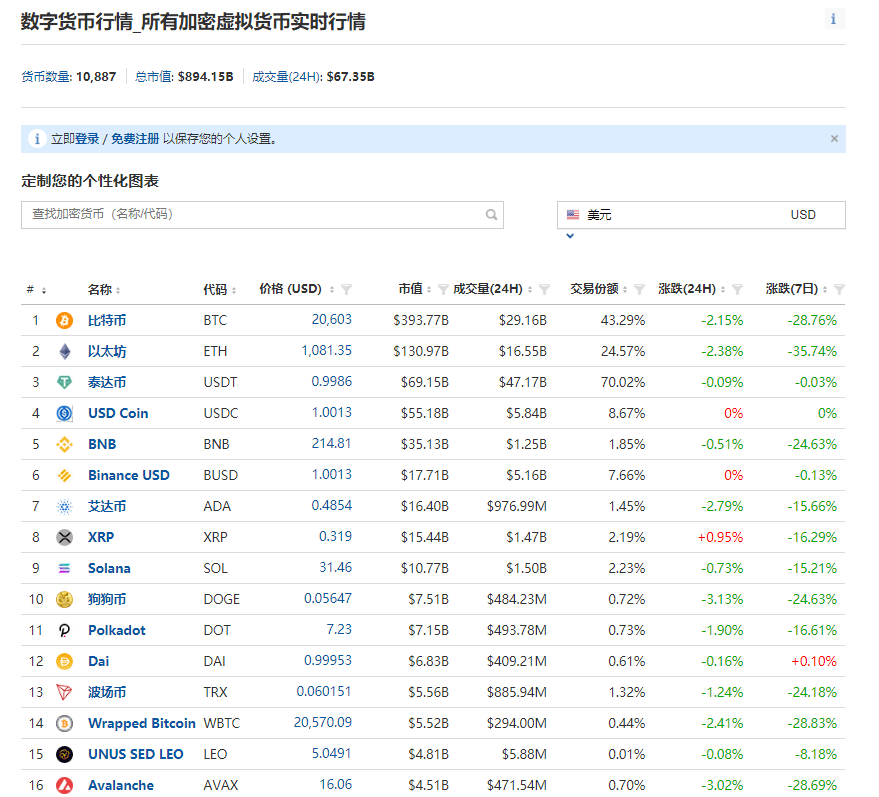Click the login link in banner
This screenshot has width=879, height=797.
click(87, 139)
